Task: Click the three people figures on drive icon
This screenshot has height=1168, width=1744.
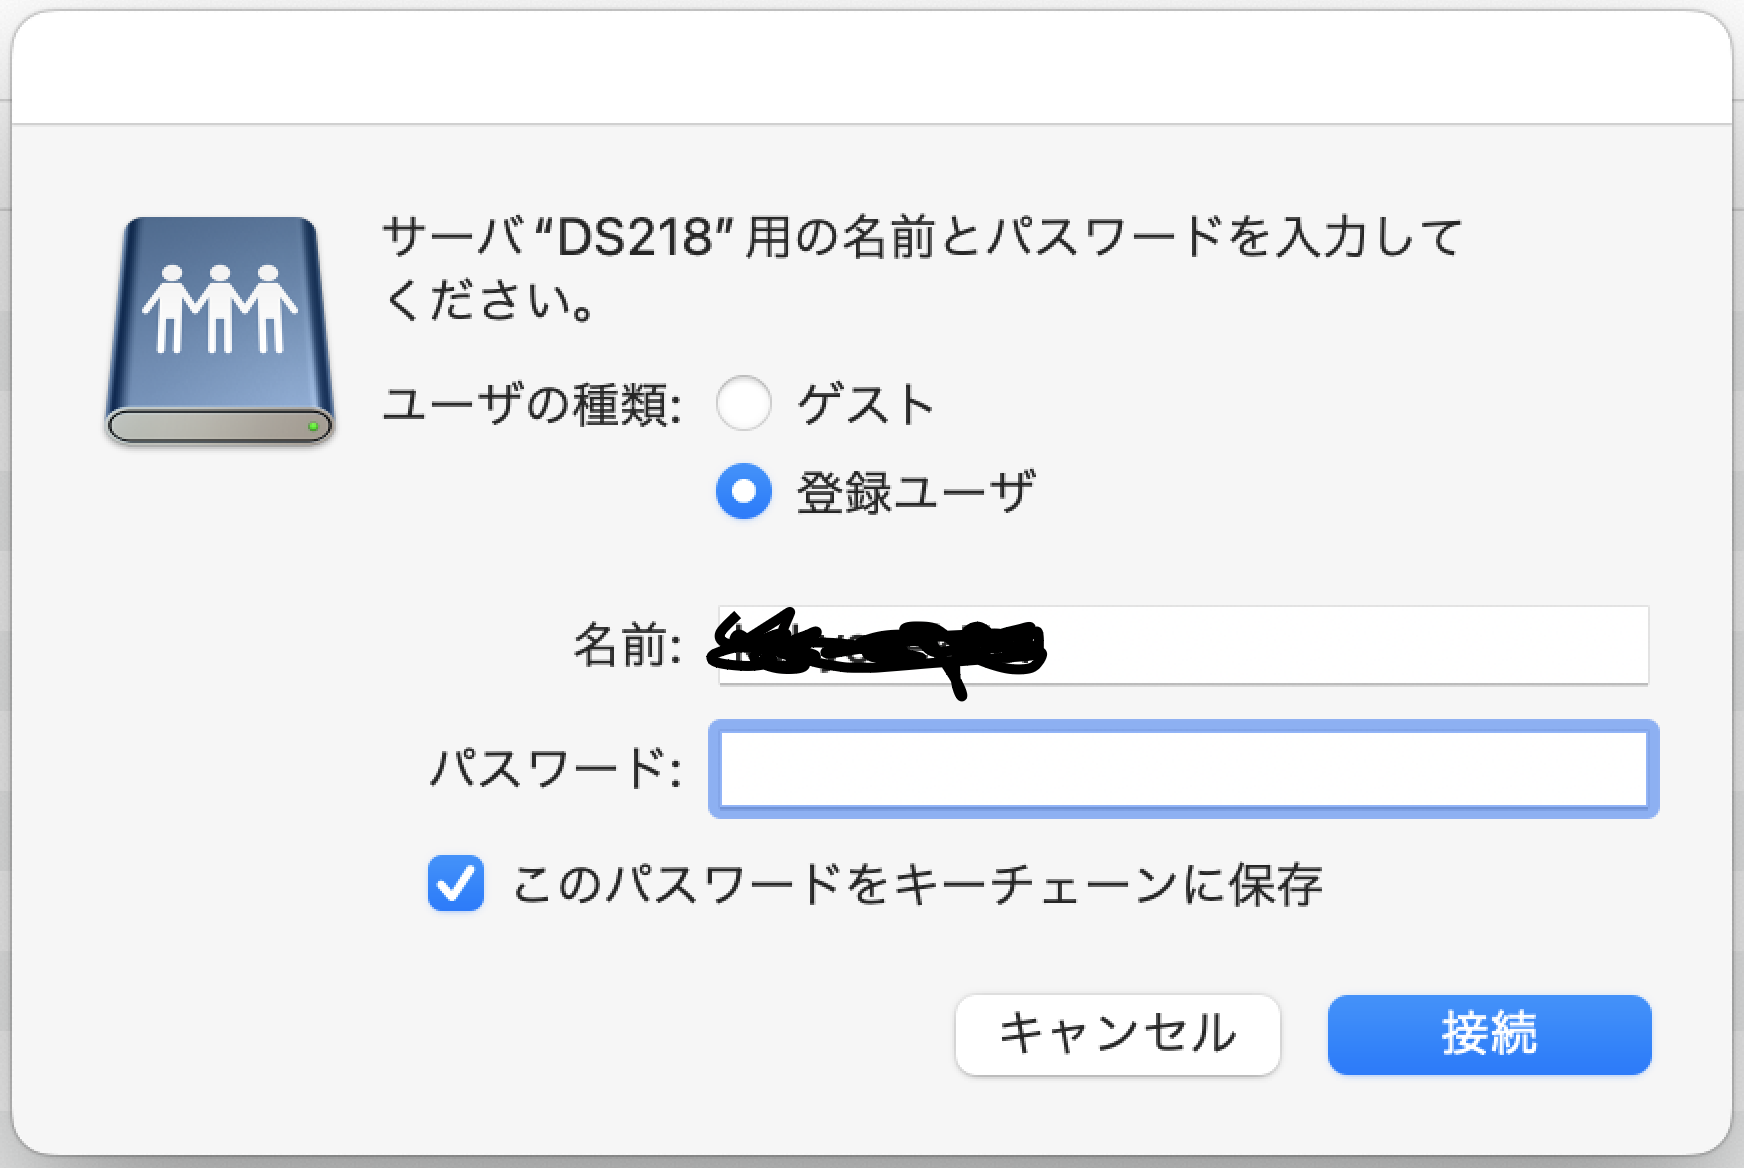Action: pyautogui.click(x=219, y=308)
